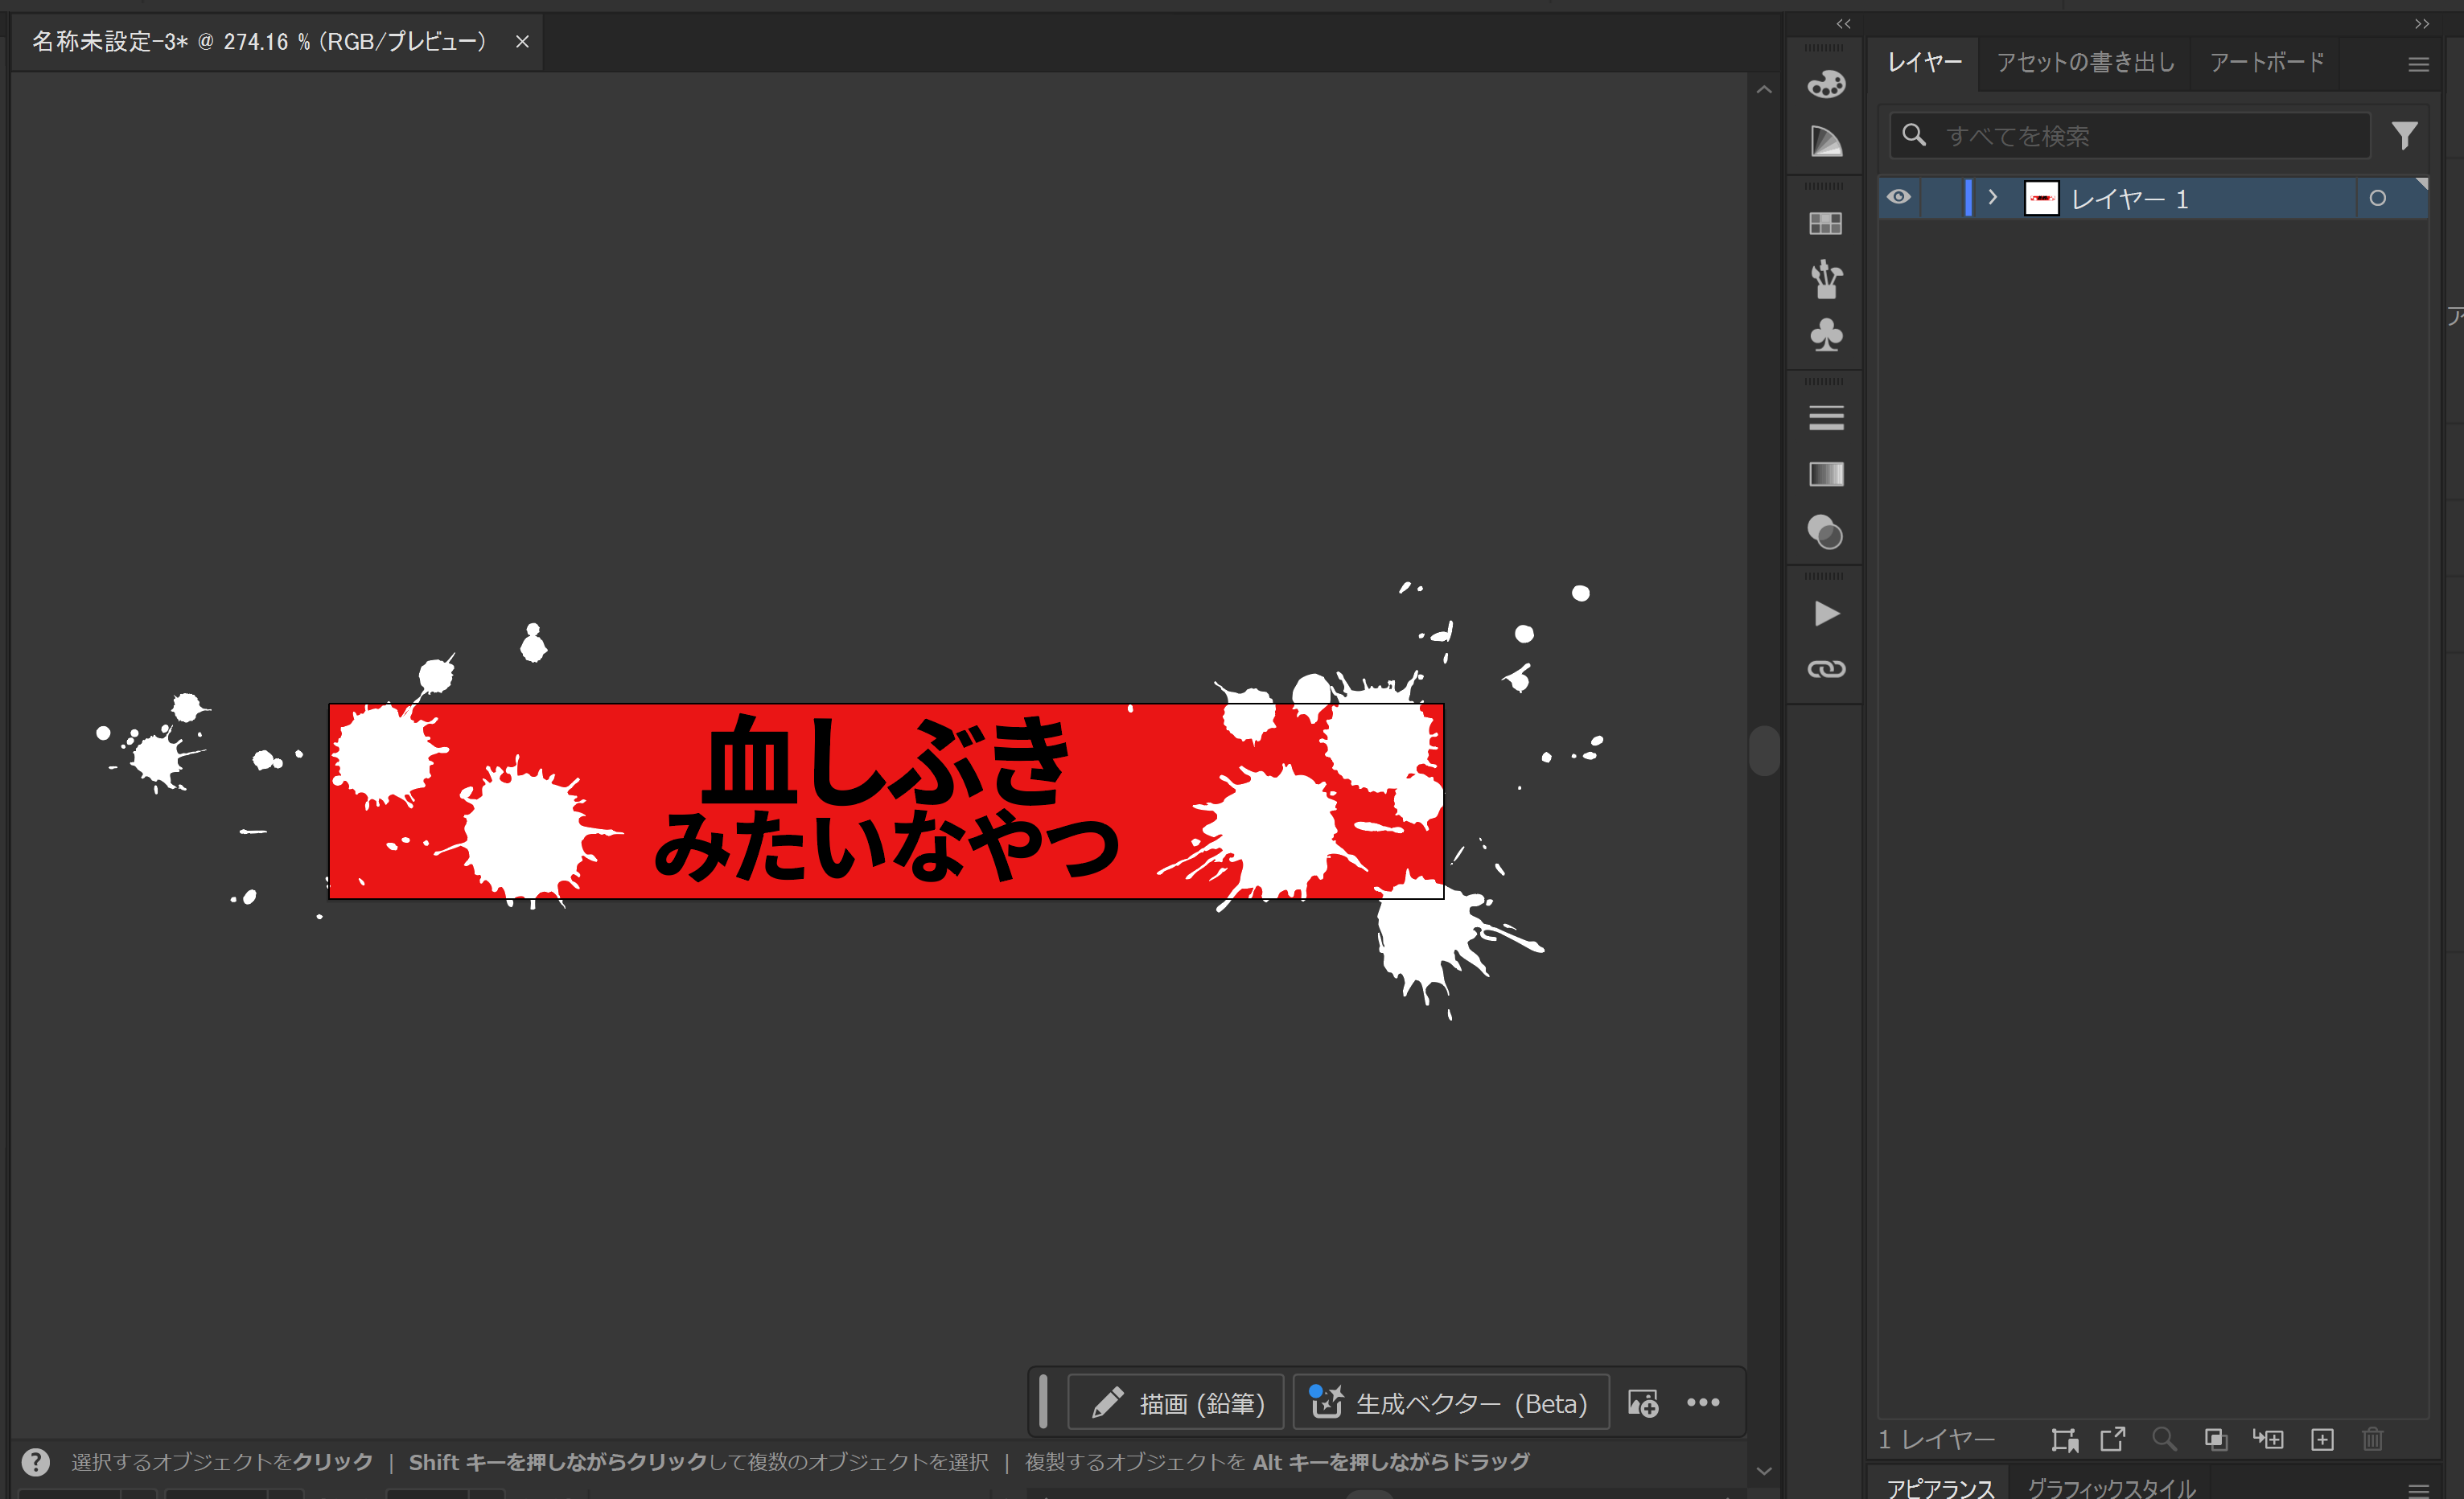The image size is (2464, 1499).
Task: Click the add image icon in contextual bar
Action: [1643, 1403]
